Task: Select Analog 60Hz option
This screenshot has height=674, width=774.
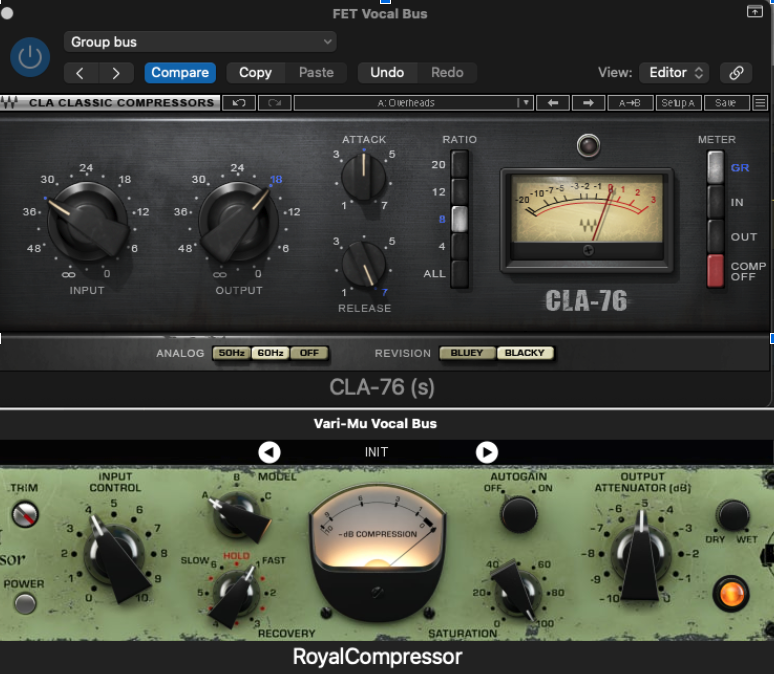Action: click(x=270, y=353)
